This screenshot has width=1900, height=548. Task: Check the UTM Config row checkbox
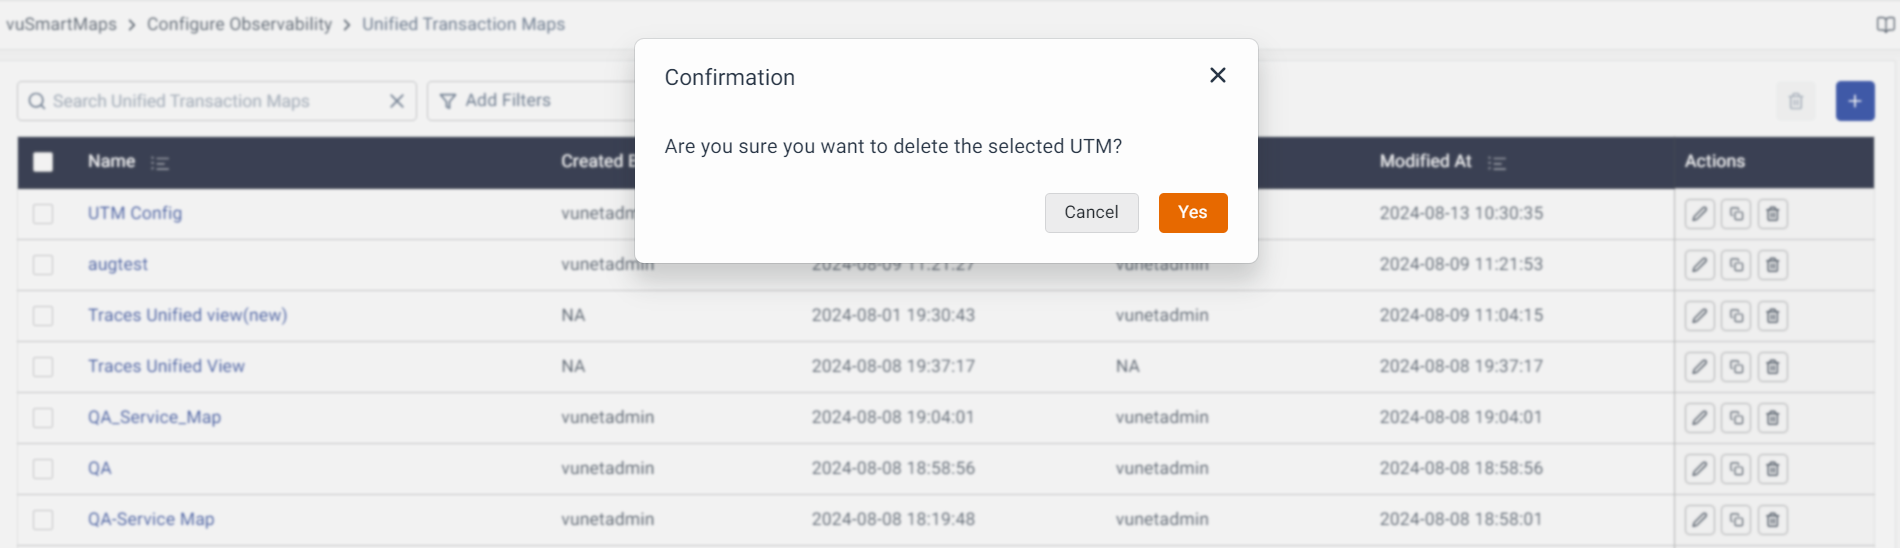(43, 213)
